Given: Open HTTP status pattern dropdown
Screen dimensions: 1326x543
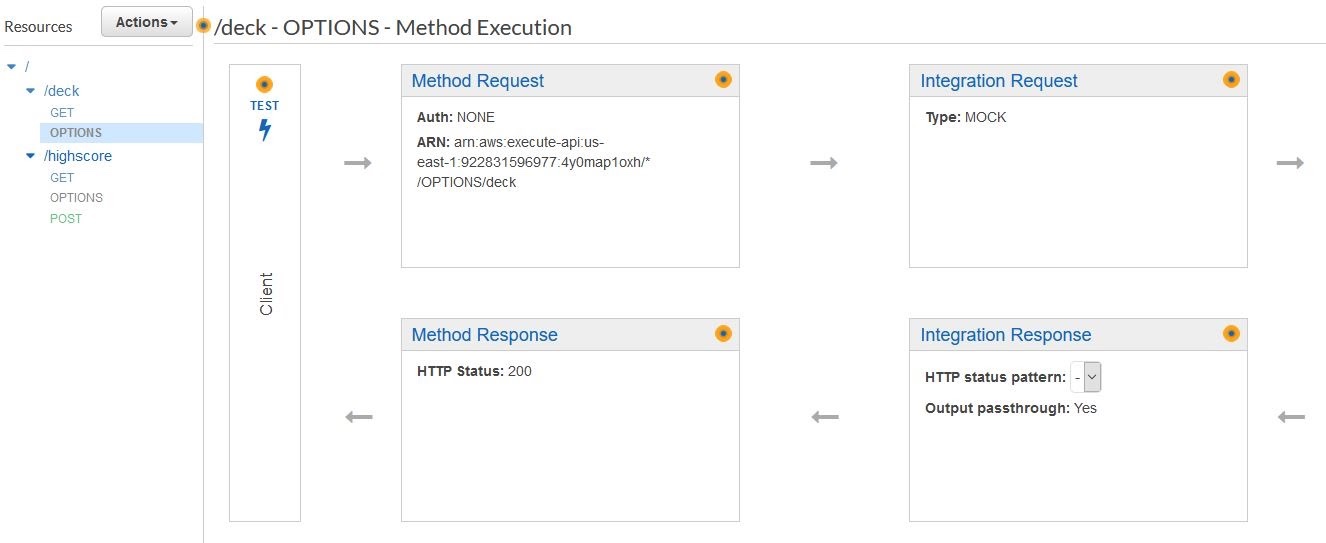Looking at the screenshot, I should click(x=1086, y=377).
